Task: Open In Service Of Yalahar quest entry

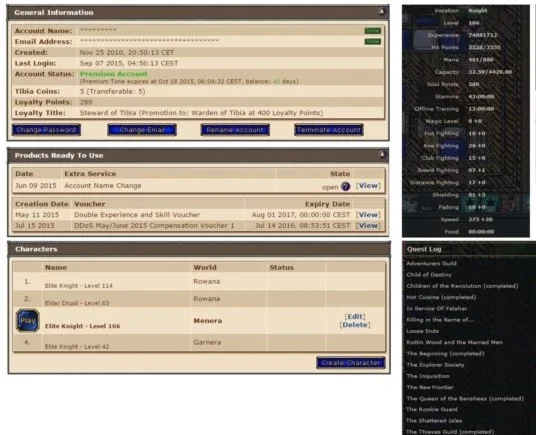Action: (x=437, y=309)
